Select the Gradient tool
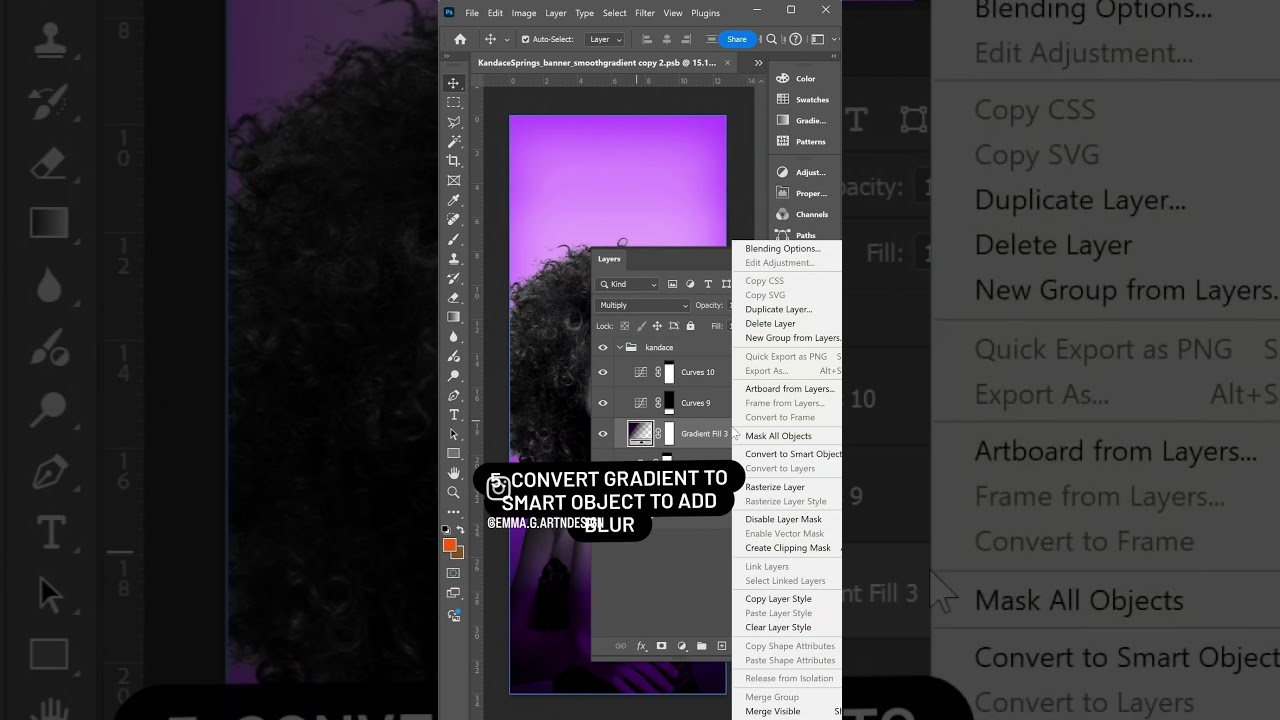Screen dimensions: 1280x720 [x=454, y=317]
